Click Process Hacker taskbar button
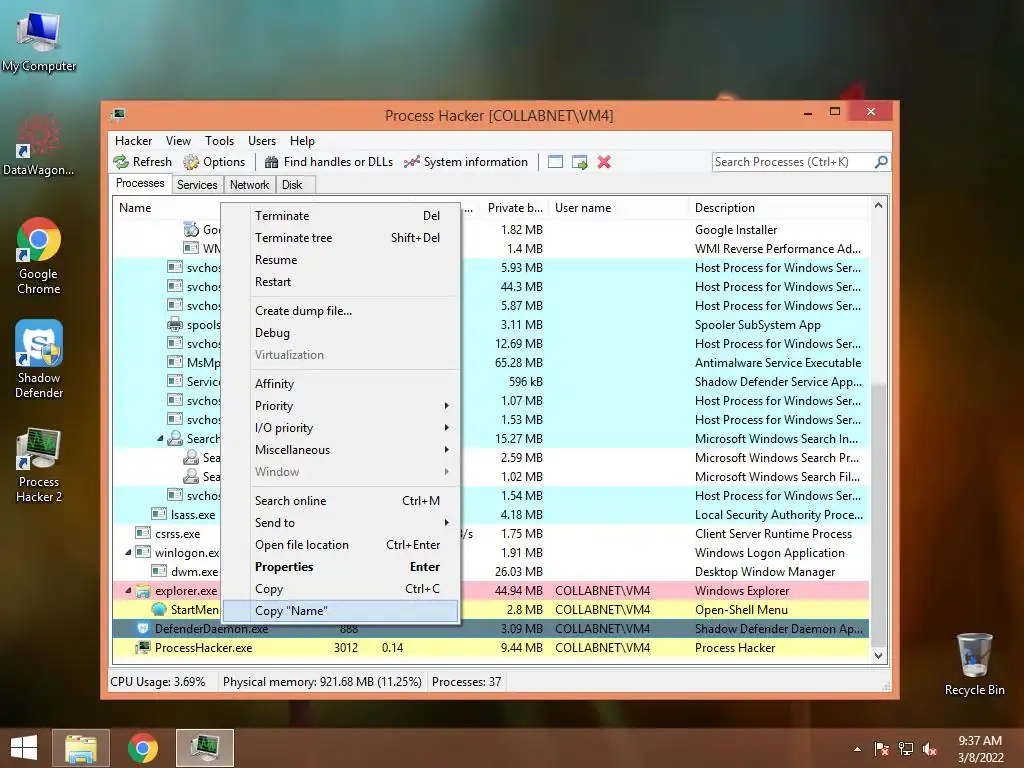Image resolution: width=1024 pixels, height=768 pixels. [204, 748]
